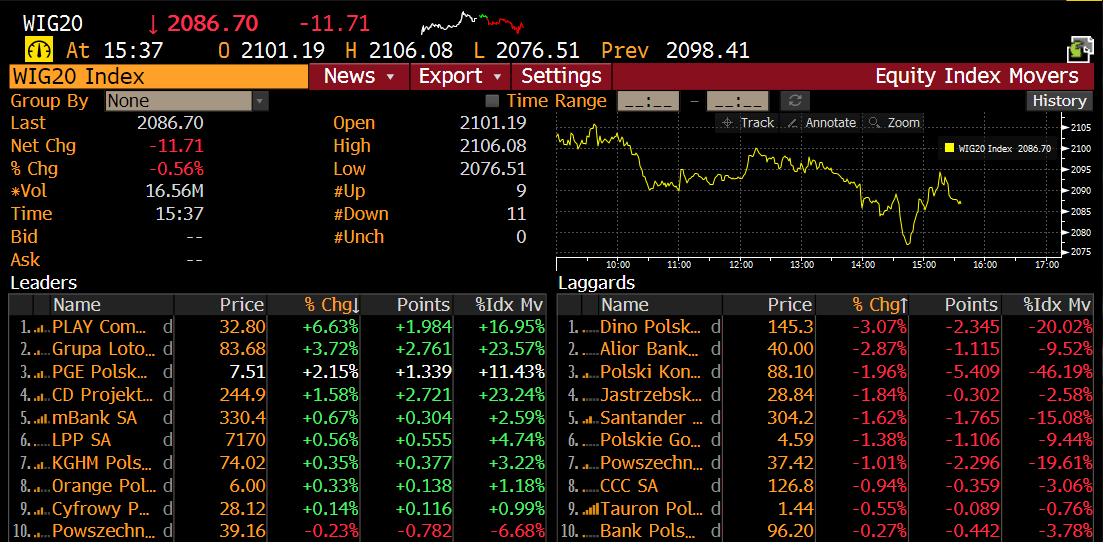This screenshot has width=1103, height=542.
Task: Sort Leaders table by Price header
Action: click(x=221, y=305)
